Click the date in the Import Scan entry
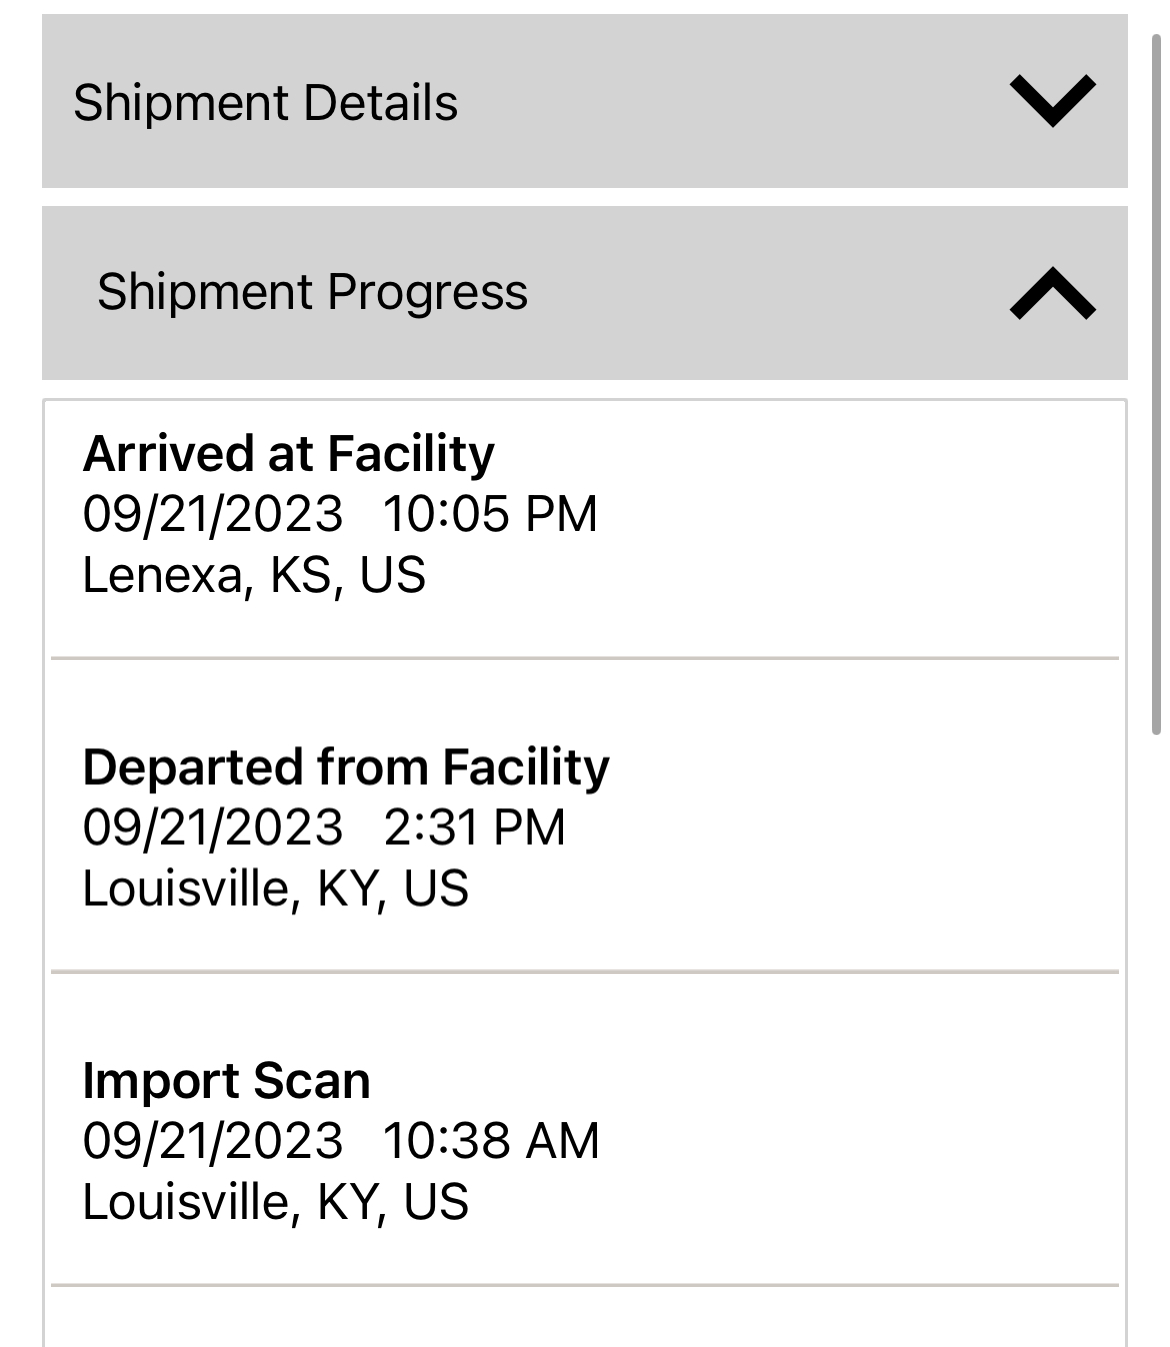 212,1141
